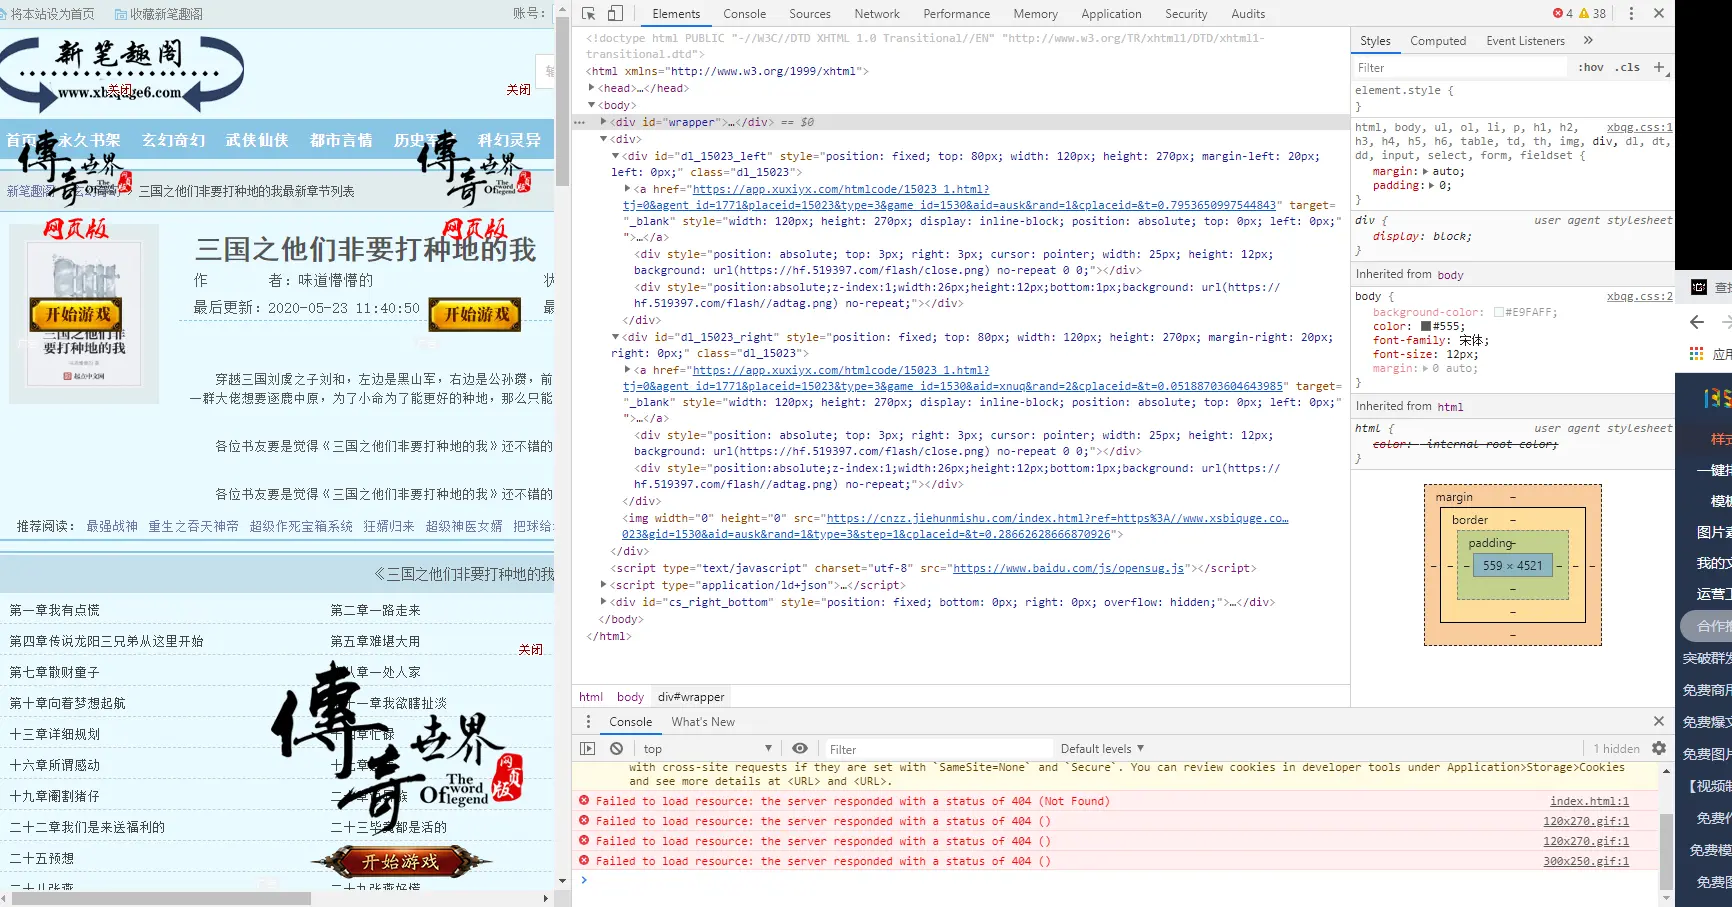Toggle live expression eye icon
Image resolution: width=1732 pixels, height=907 pixels.
pos(800,749)
